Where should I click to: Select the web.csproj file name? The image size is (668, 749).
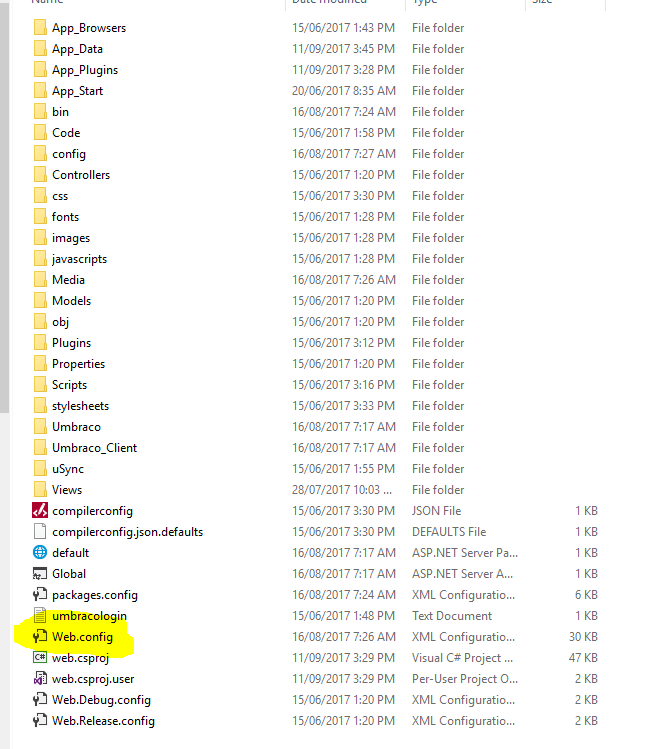coord(80,658)
